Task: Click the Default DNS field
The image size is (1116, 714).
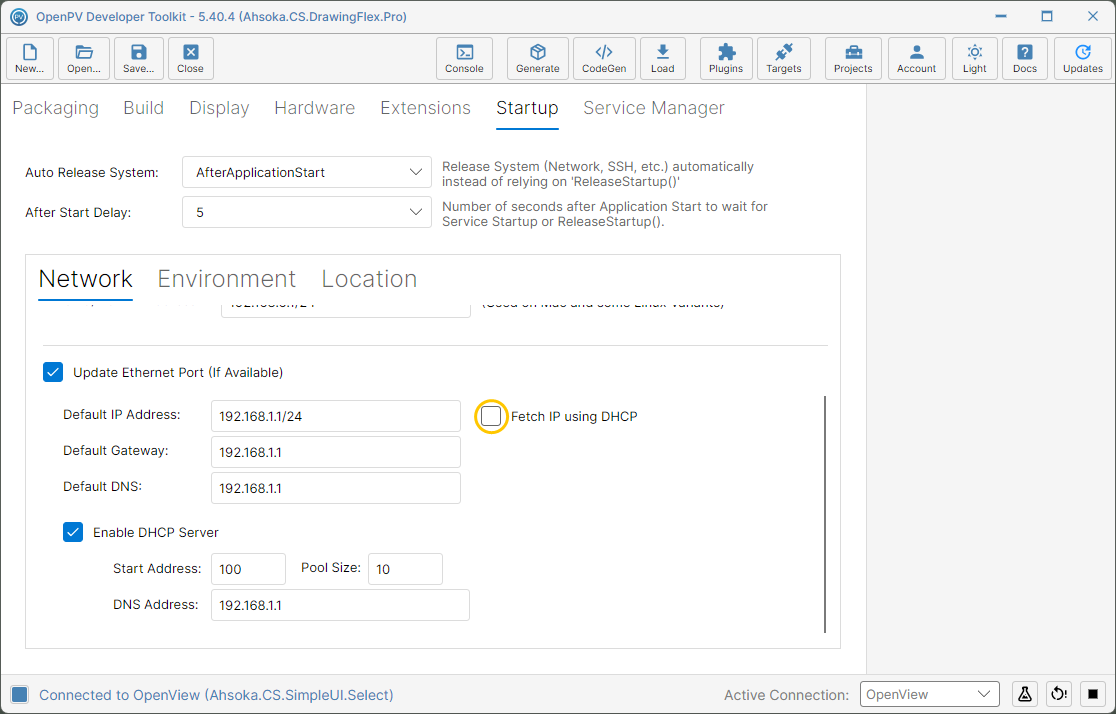Action: pyautogui.click(x=336, y=488)
